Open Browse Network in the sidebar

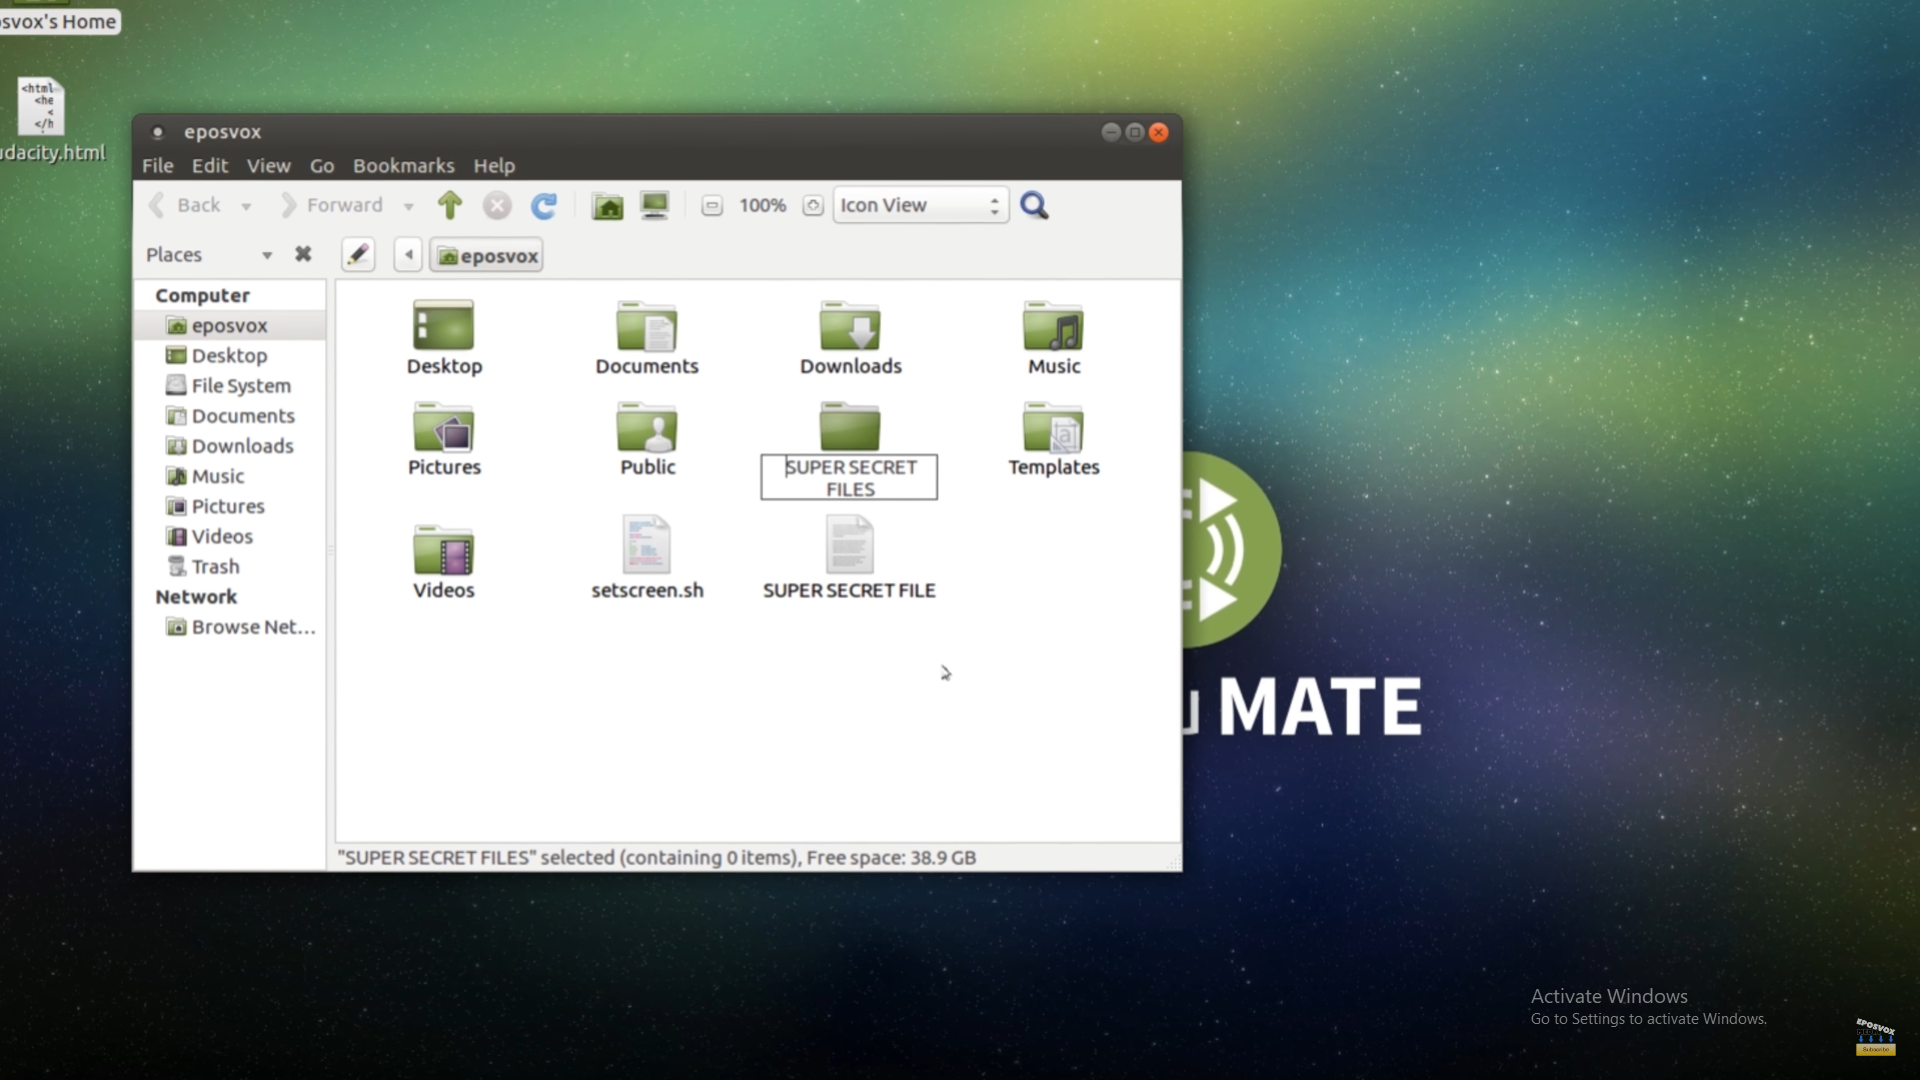(x=230, y=627)
